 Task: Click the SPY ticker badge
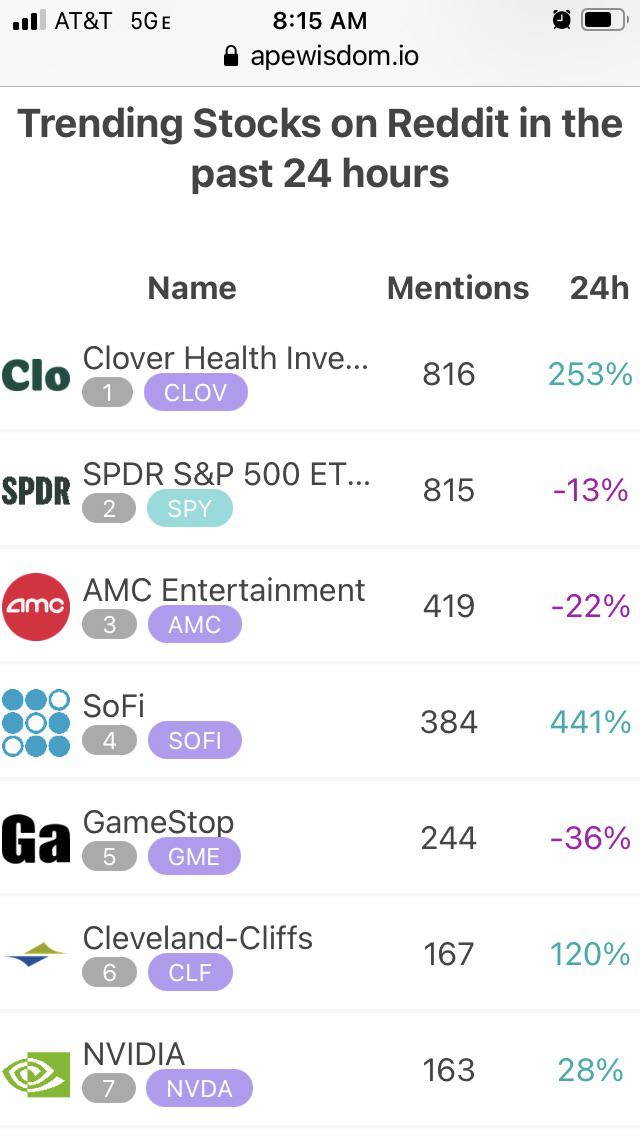click(192, 508)
